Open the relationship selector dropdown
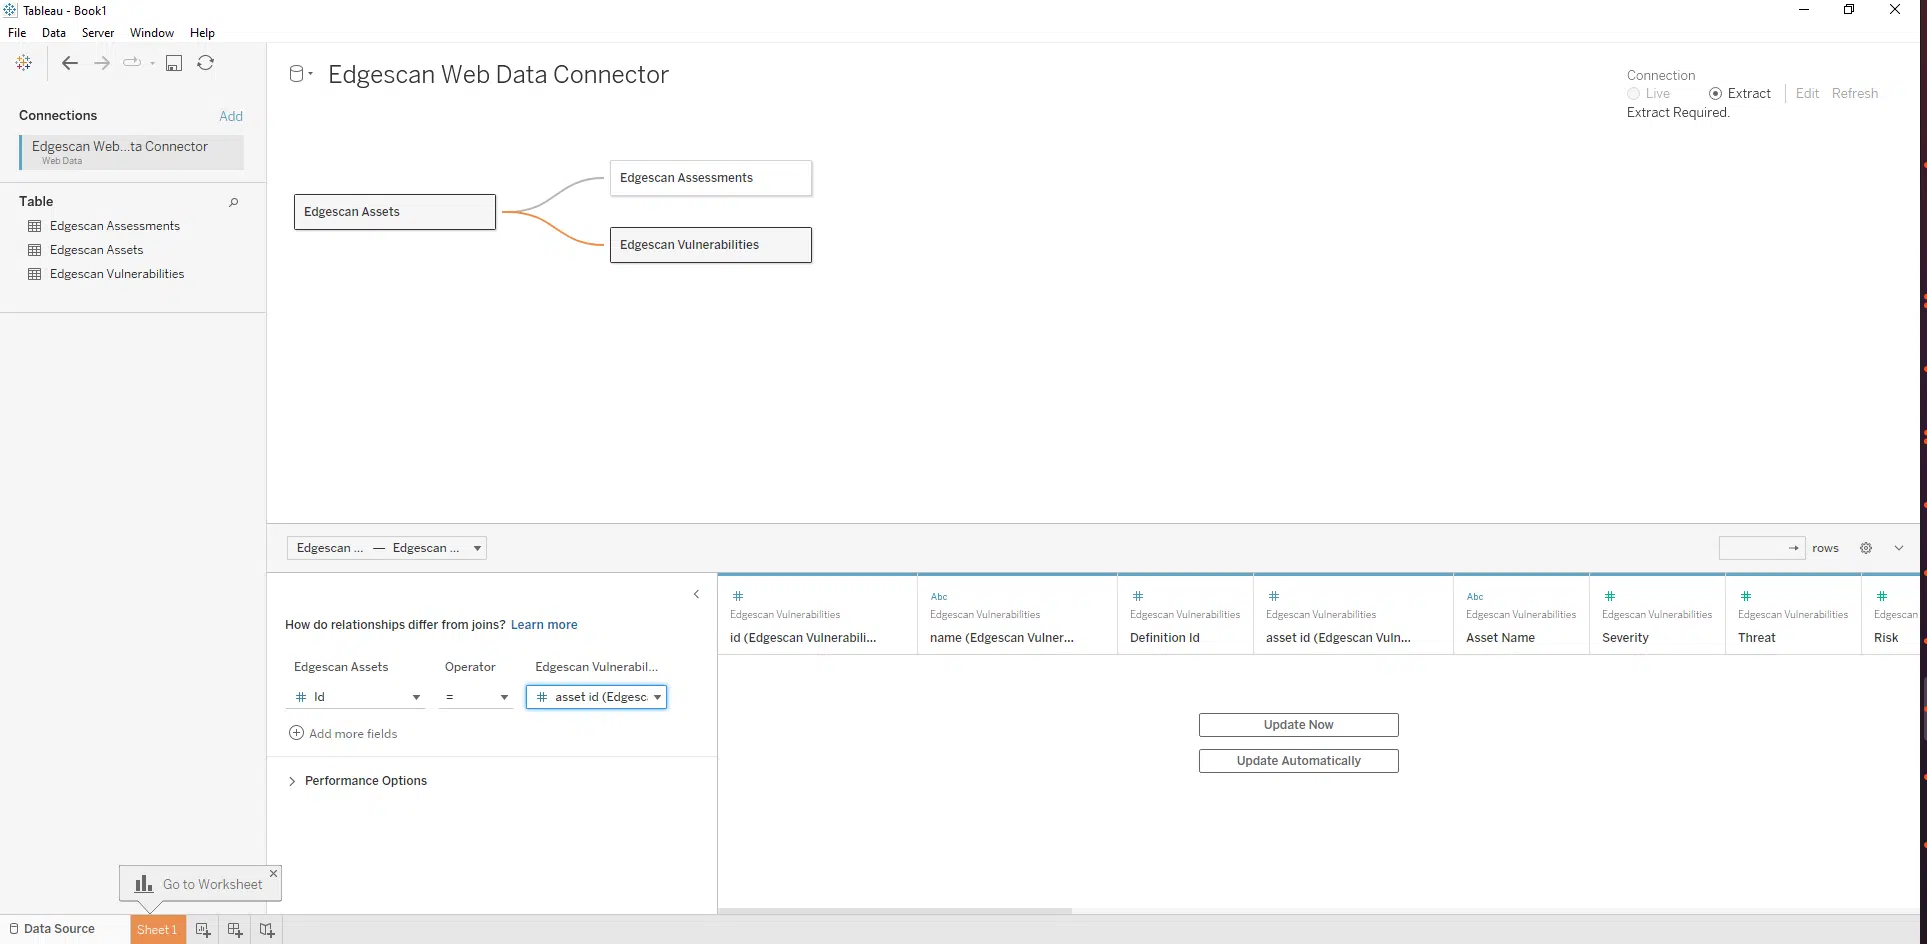The height and width of the screenshot is (944, 1927). (387, 548)
